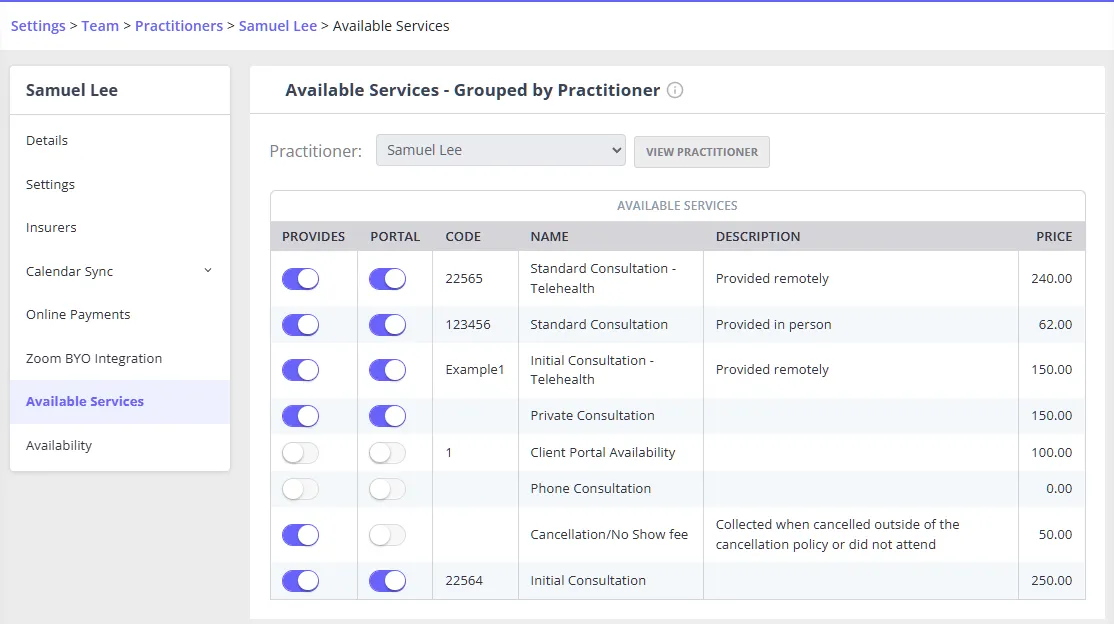Open Availability section in sidebar
This screenshot has width=1114, height=624.
click(x=59, y=446)
